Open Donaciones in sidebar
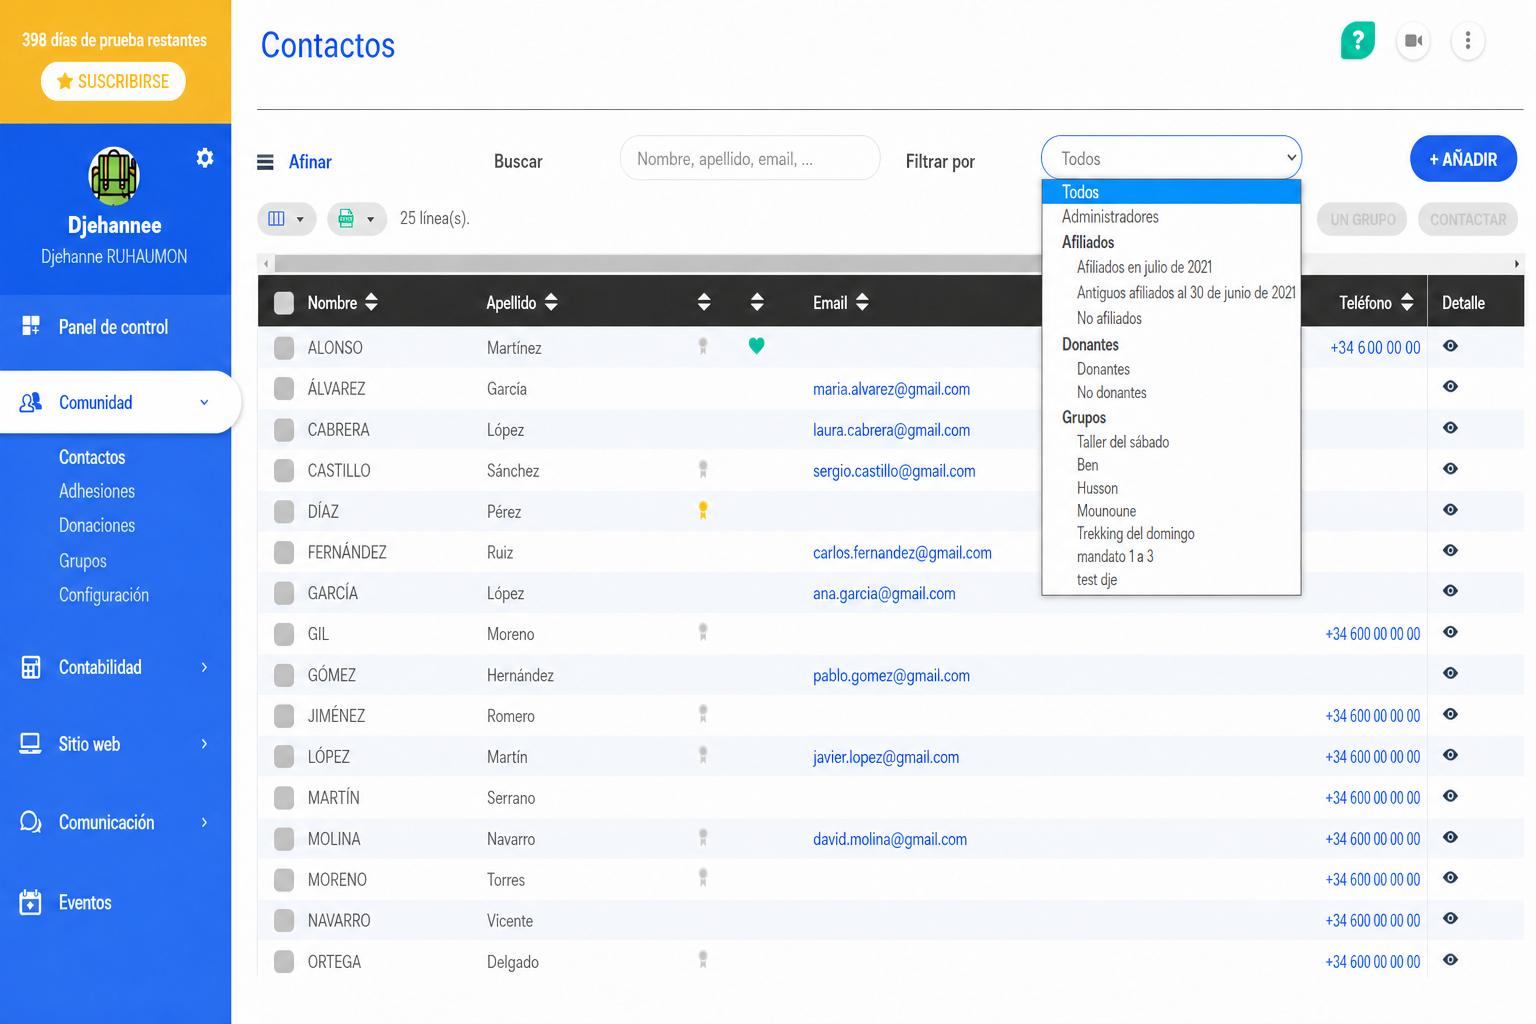The width and height of the screenshot is (1536, 1024). [x=97, y=525]
